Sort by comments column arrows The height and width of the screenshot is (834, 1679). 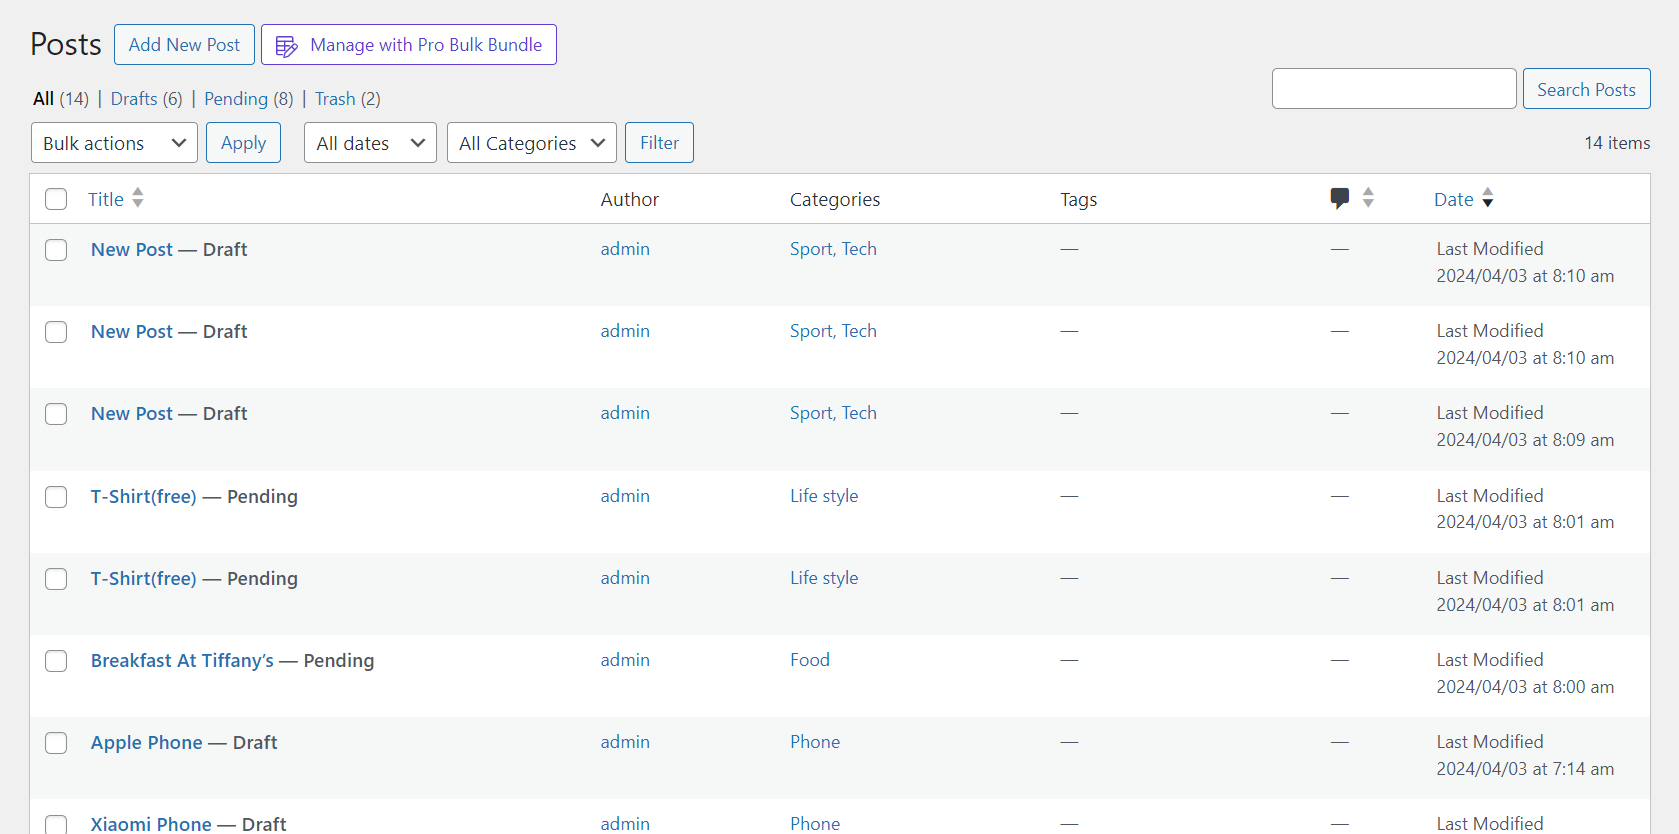tap(1368, 198)
